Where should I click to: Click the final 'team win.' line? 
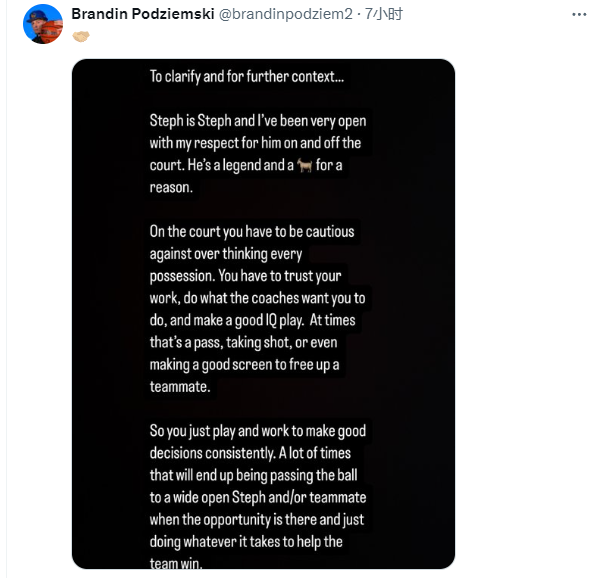176,564
